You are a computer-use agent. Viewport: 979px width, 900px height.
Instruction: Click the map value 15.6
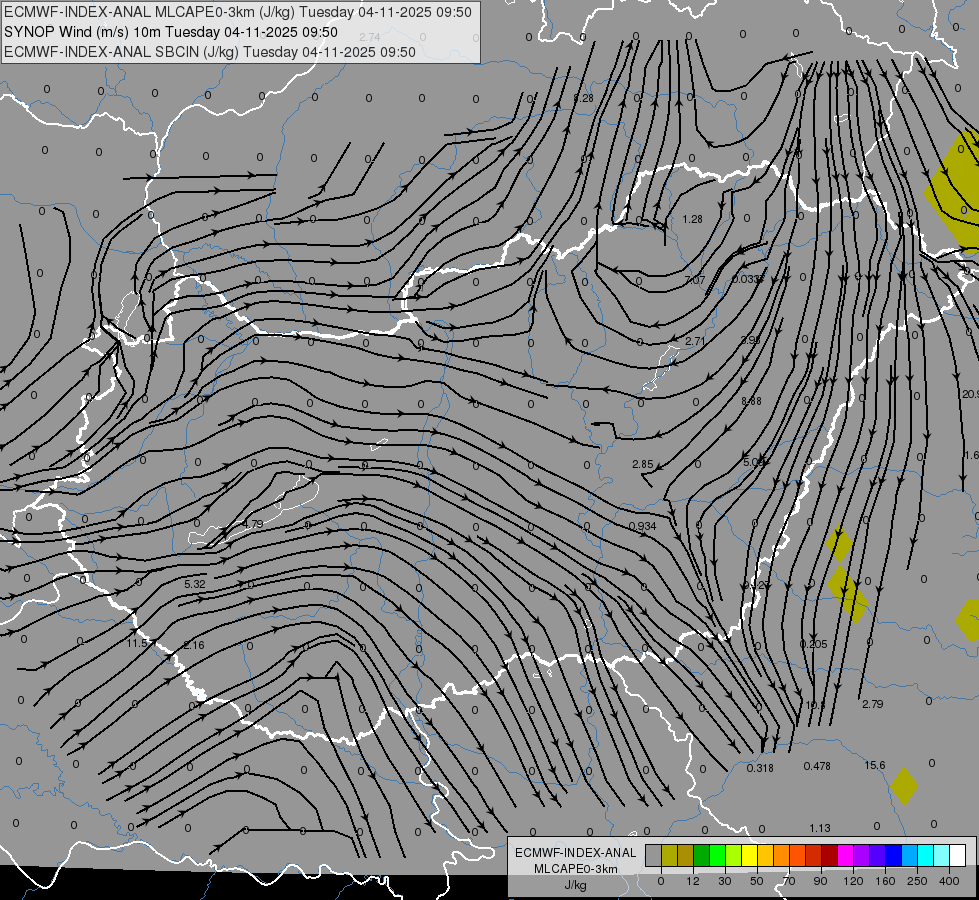[875, 765]
